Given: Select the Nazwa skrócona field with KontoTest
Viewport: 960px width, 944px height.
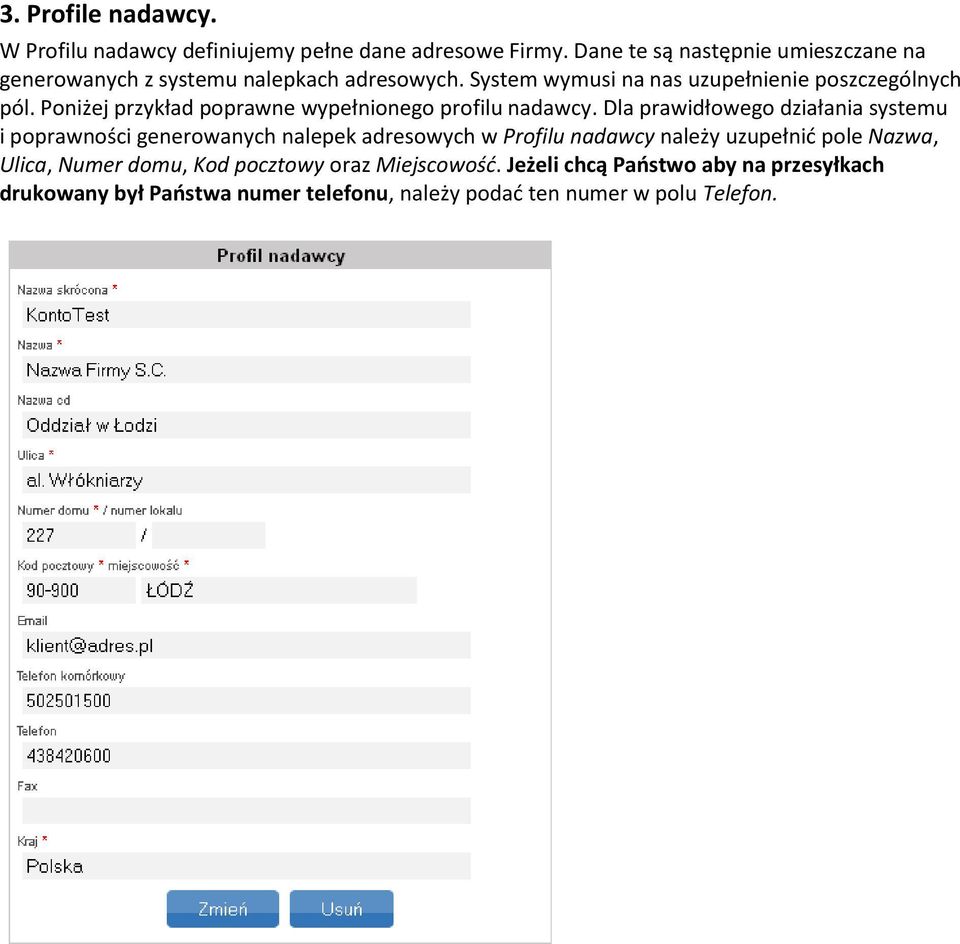Looking at the screenshot, I should [x=246, y=315].
